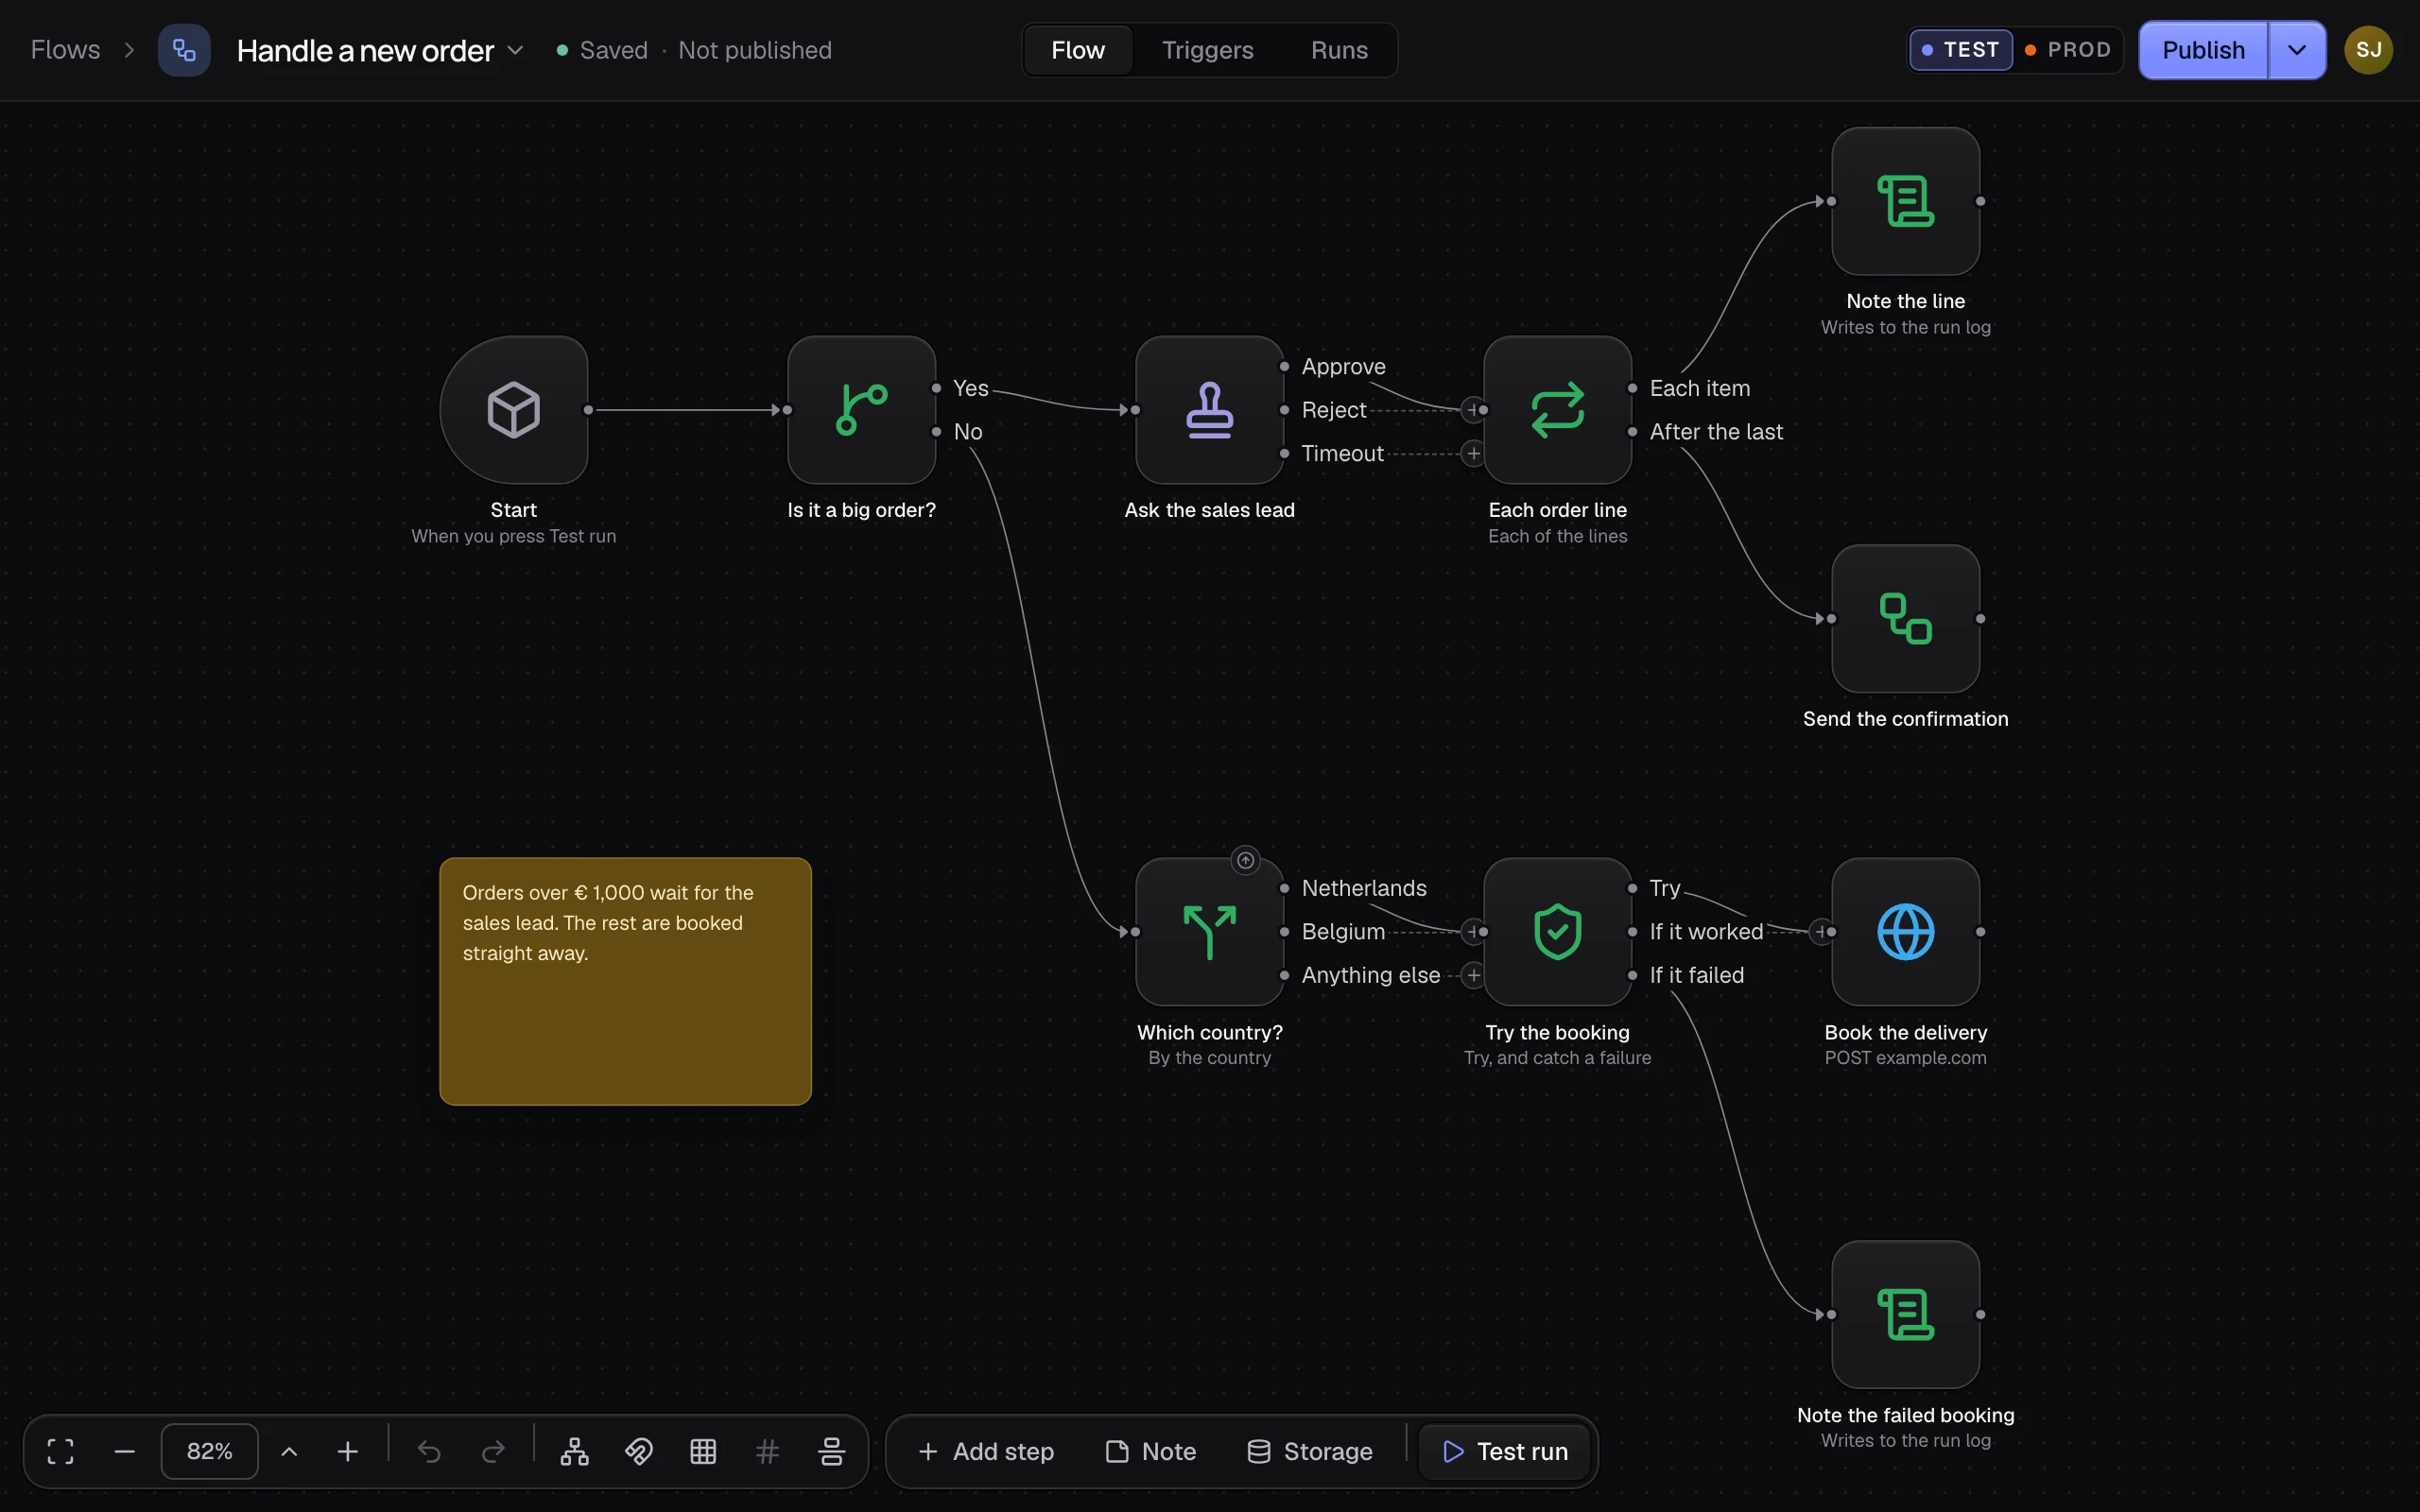Click the flow icon beside the Flows breadcrumb
This screenshot has height=1512, width=2420.
(x=184, y=50)
